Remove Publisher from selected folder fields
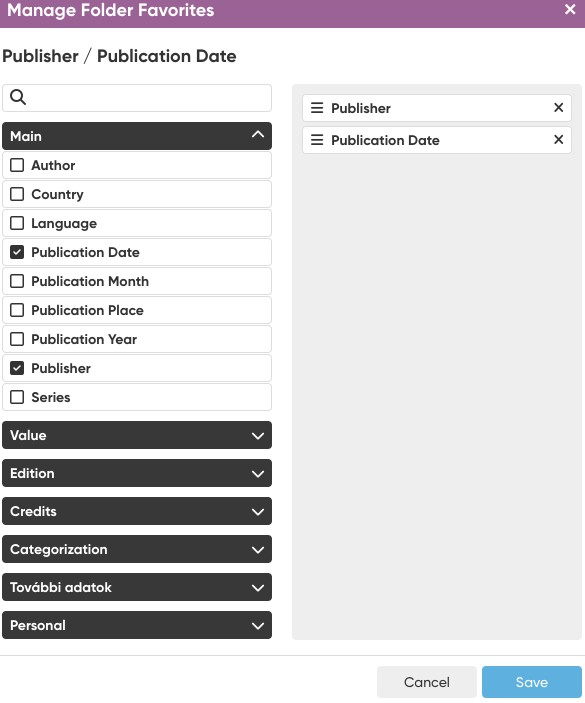Viewport: 585px width, 703px height. pyautogui.click(x=558, y=108)
